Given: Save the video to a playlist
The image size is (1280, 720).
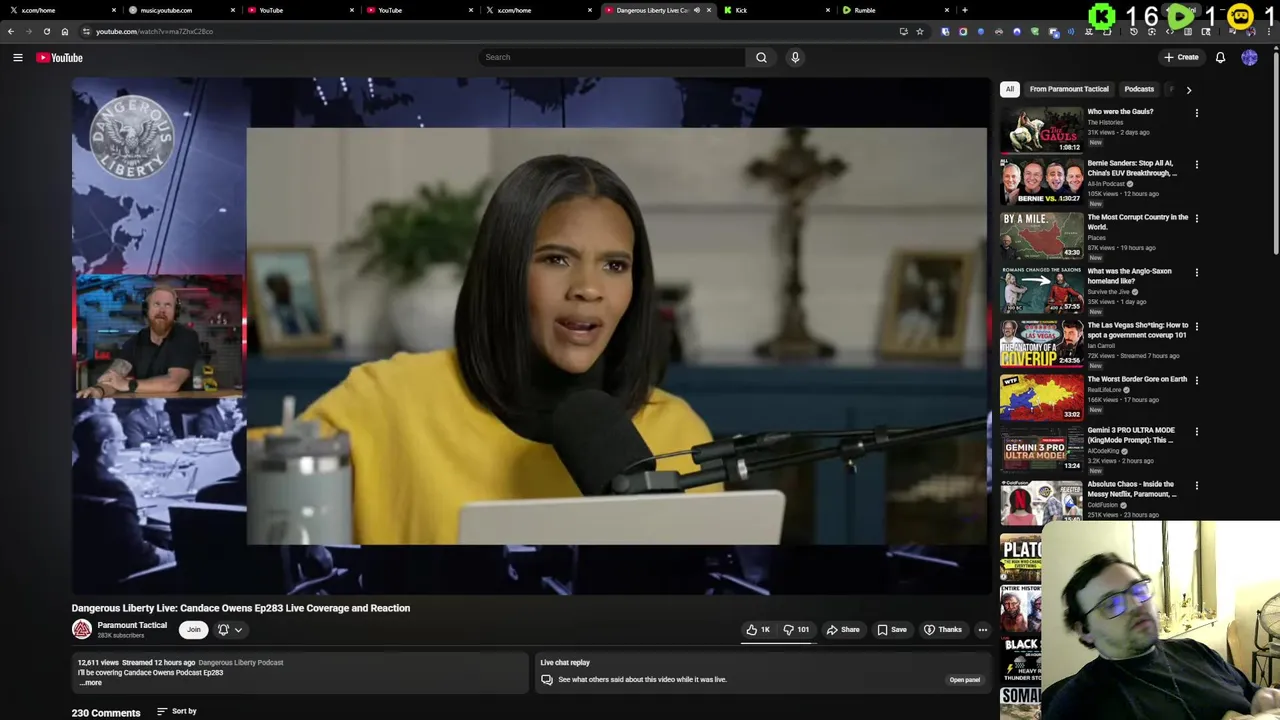Looking at the screenshot, I should 892,629.
